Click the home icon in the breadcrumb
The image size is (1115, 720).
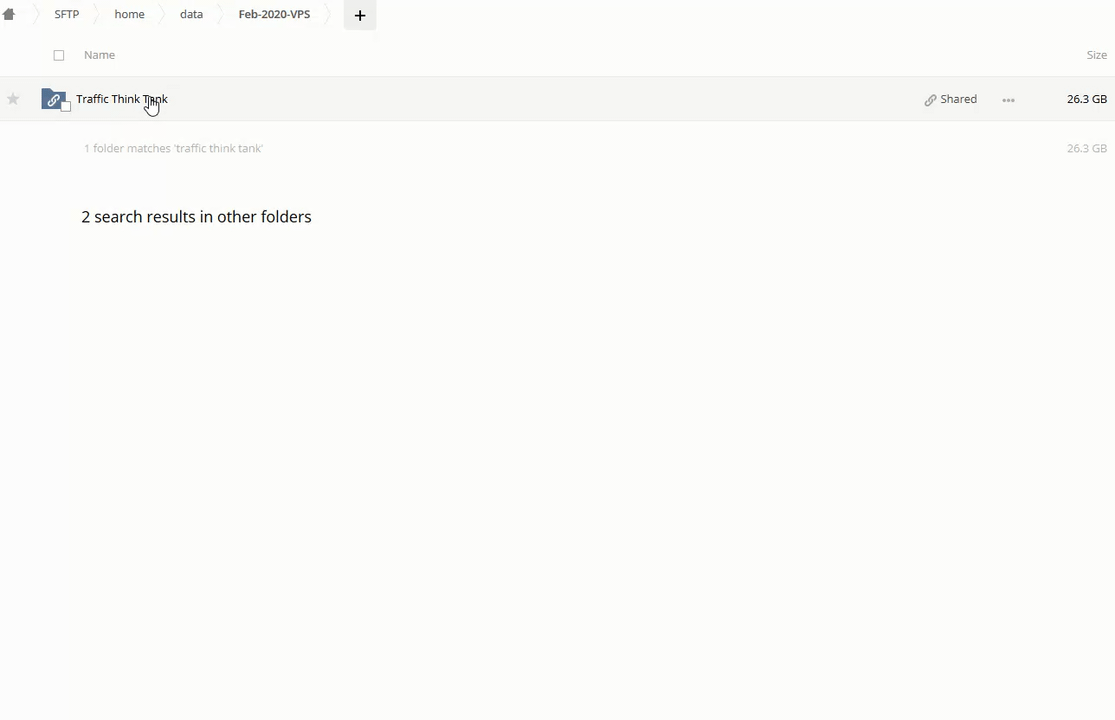point(9,15)
